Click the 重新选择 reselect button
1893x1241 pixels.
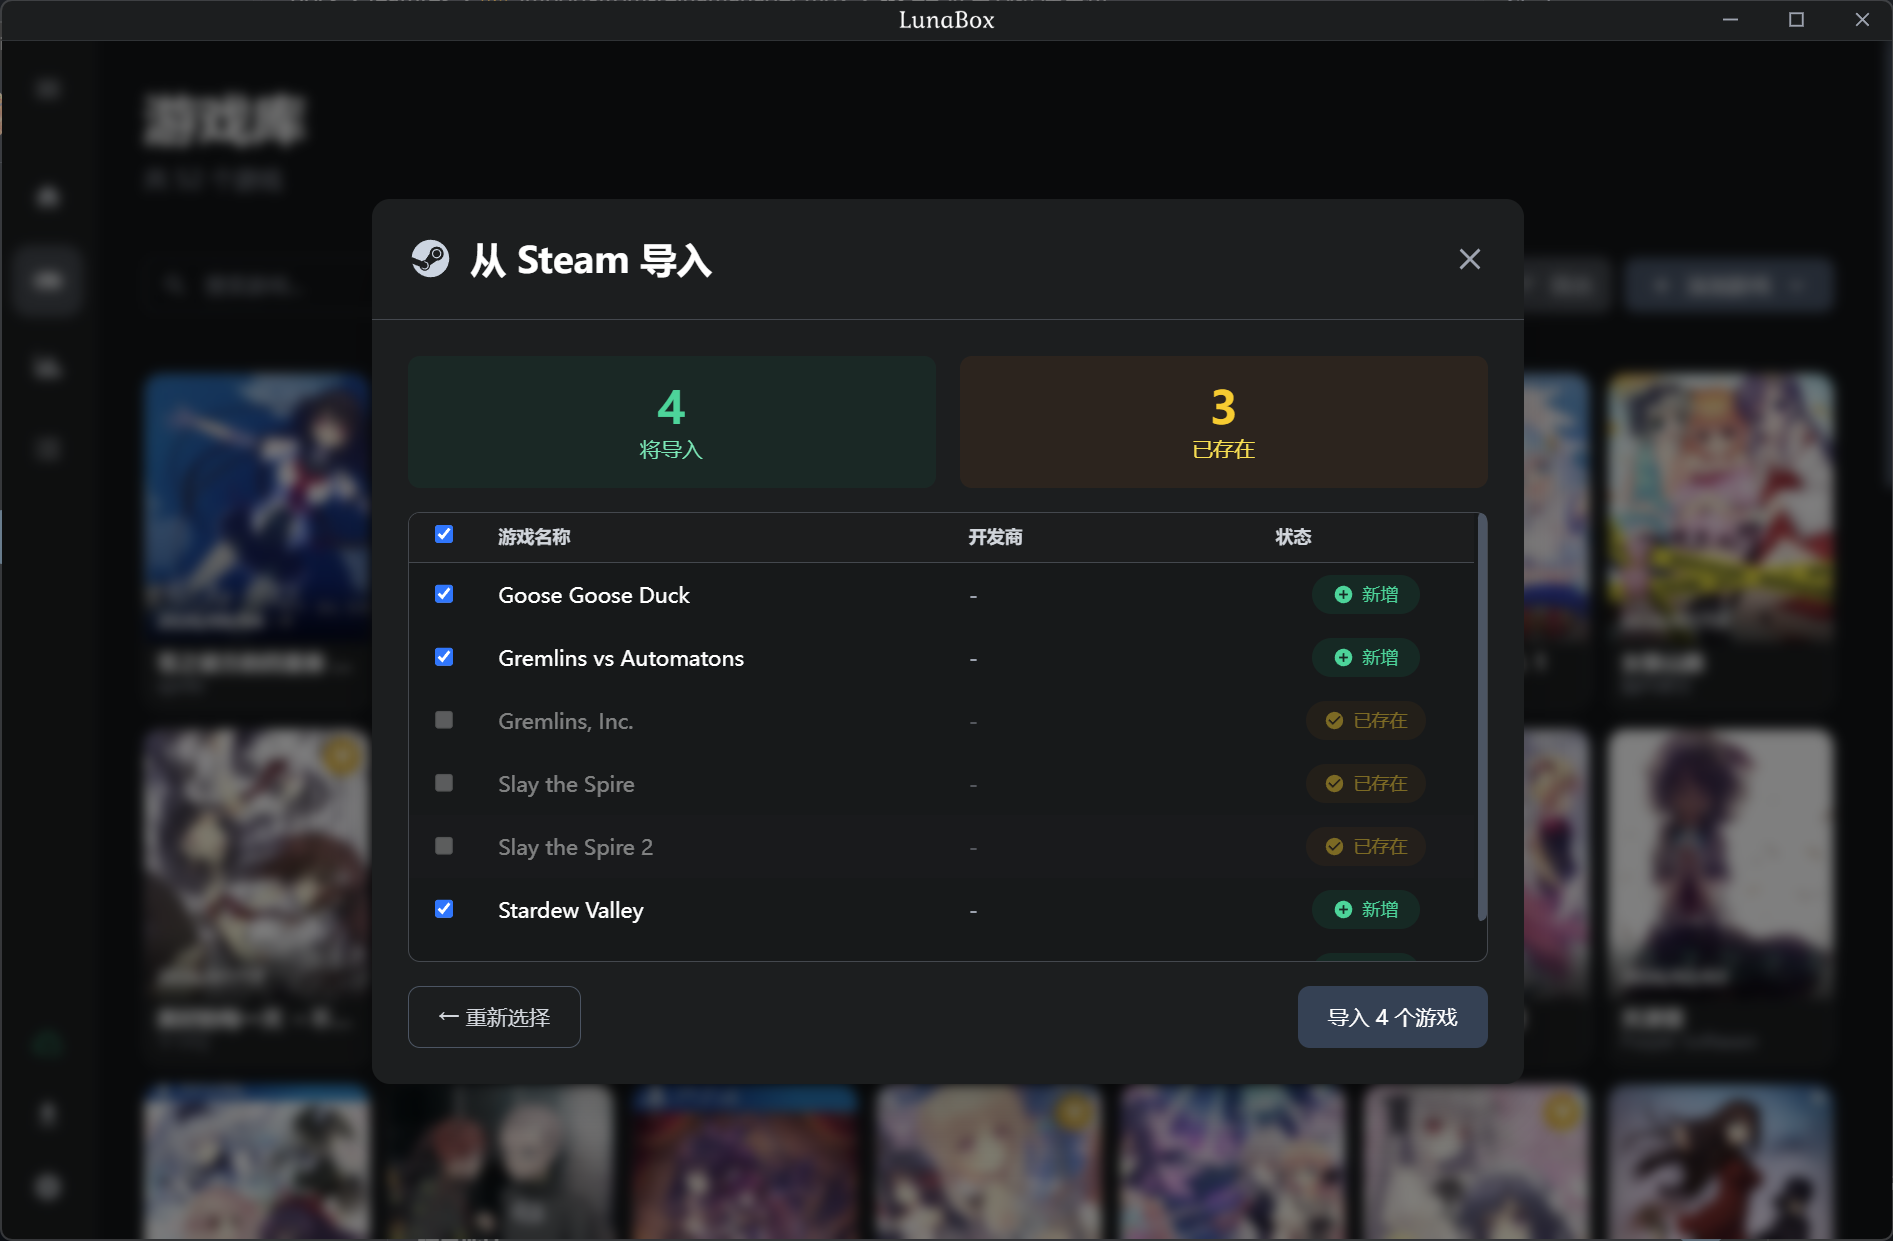[x=494, y=1017]
